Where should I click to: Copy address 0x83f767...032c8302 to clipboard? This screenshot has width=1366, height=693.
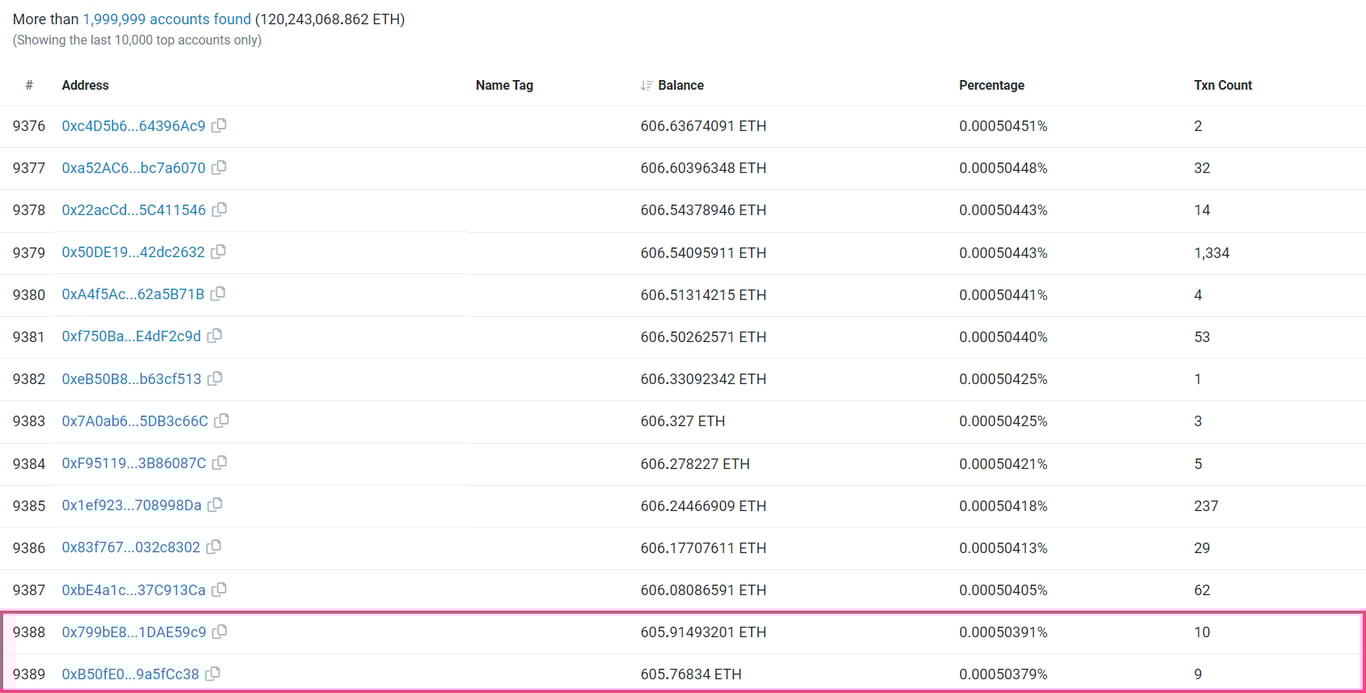point(214,548)
